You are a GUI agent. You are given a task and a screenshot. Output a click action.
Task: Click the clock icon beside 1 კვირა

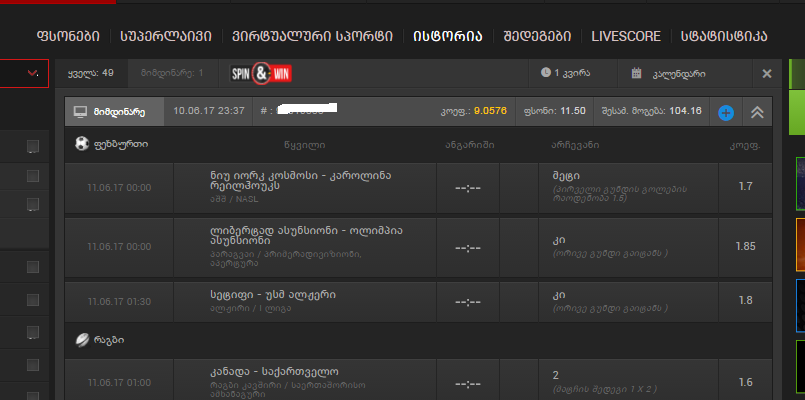(545, 73)
